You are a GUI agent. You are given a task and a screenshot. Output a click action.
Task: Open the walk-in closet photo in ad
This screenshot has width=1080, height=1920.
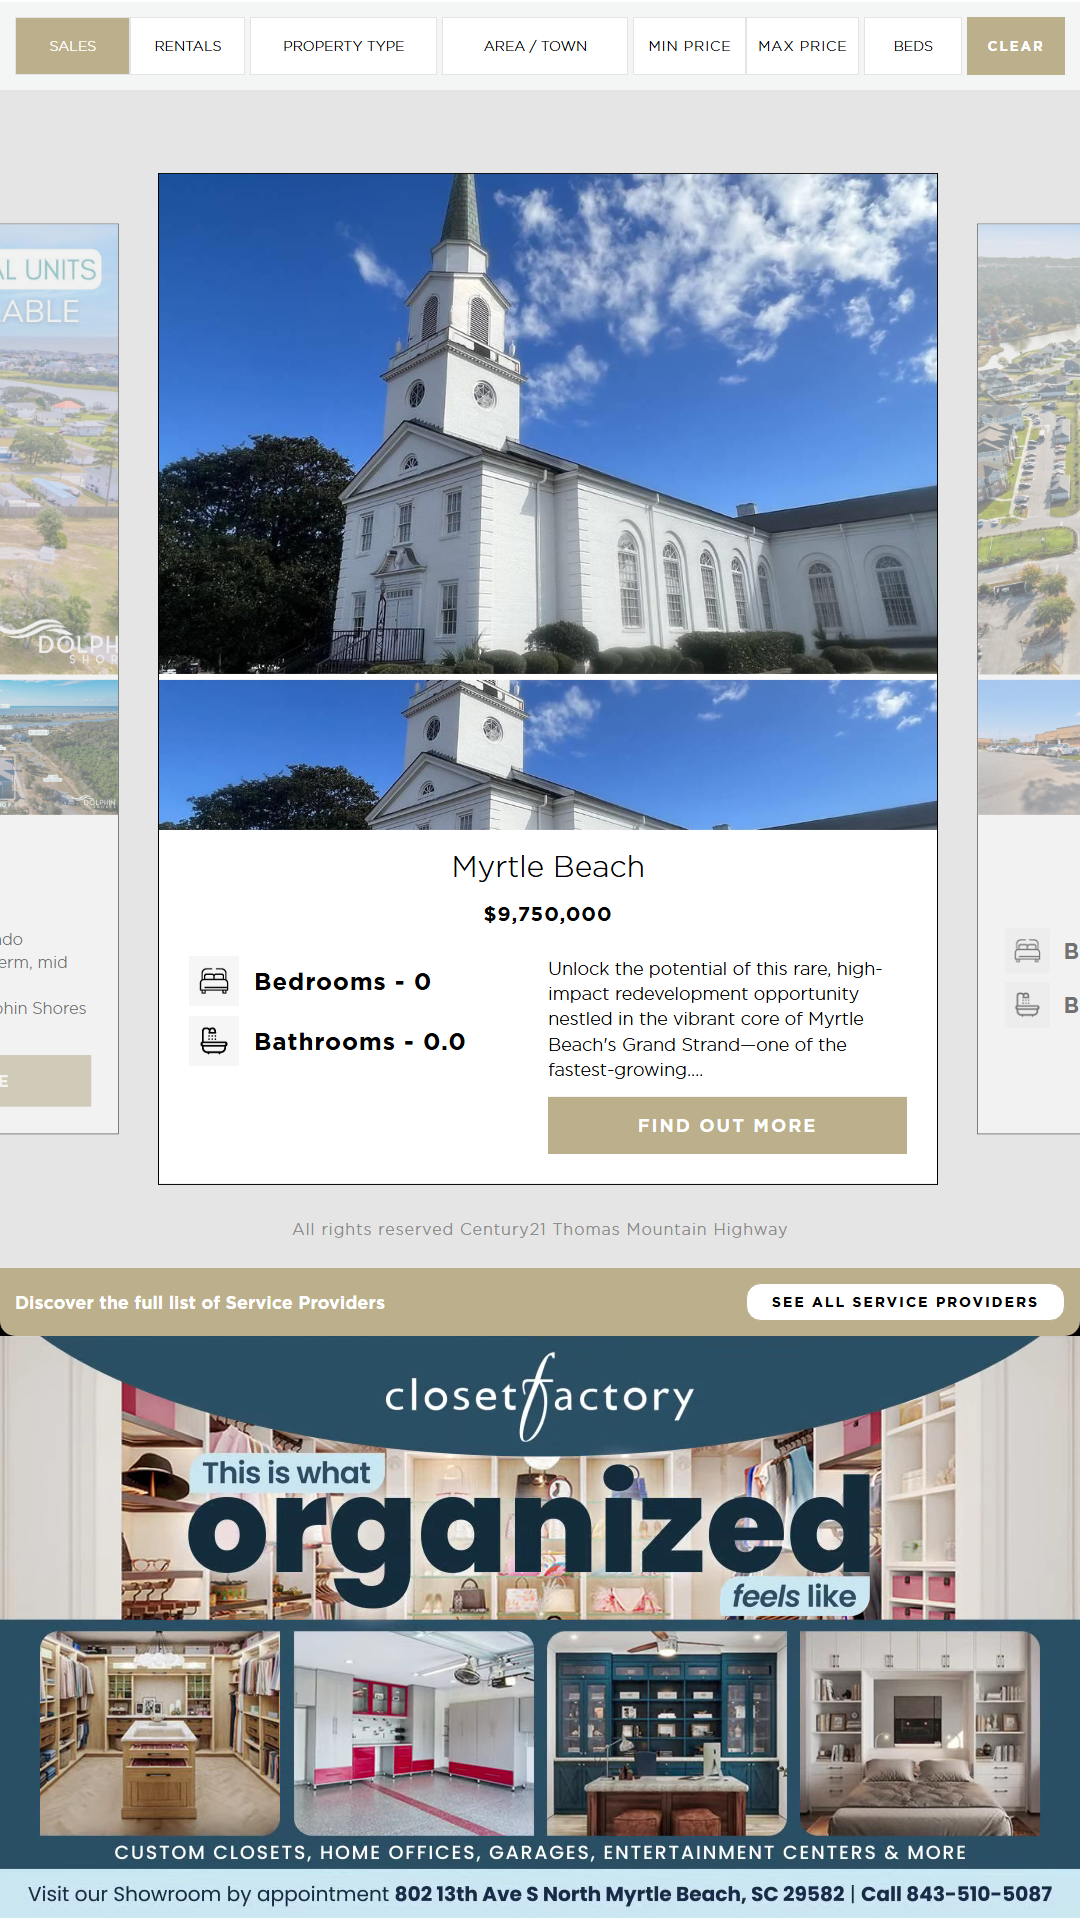coord(160,1733)
